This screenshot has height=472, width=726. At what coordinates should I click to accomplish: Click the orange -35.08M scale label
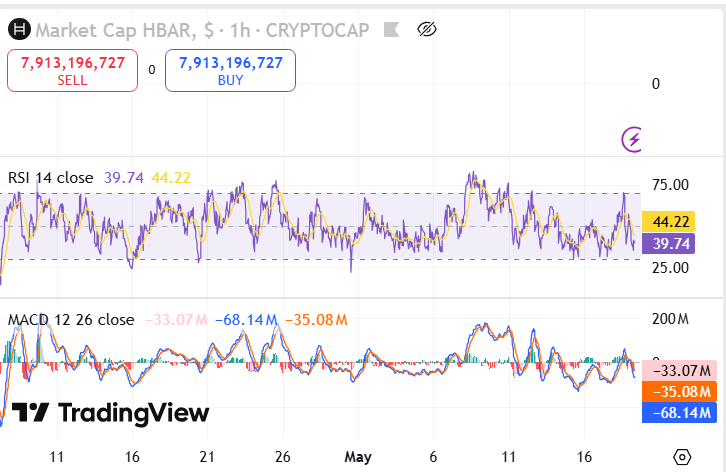click(x=679, y=392)
